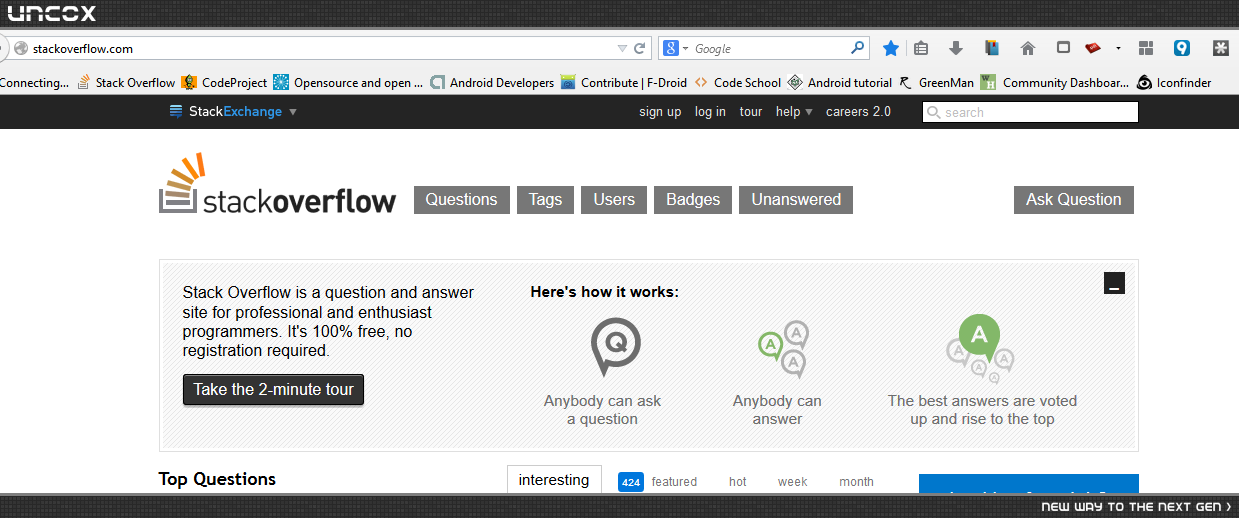Click the magnifier in Google search box
This screenshot has height=518, width=1239.
858,47
